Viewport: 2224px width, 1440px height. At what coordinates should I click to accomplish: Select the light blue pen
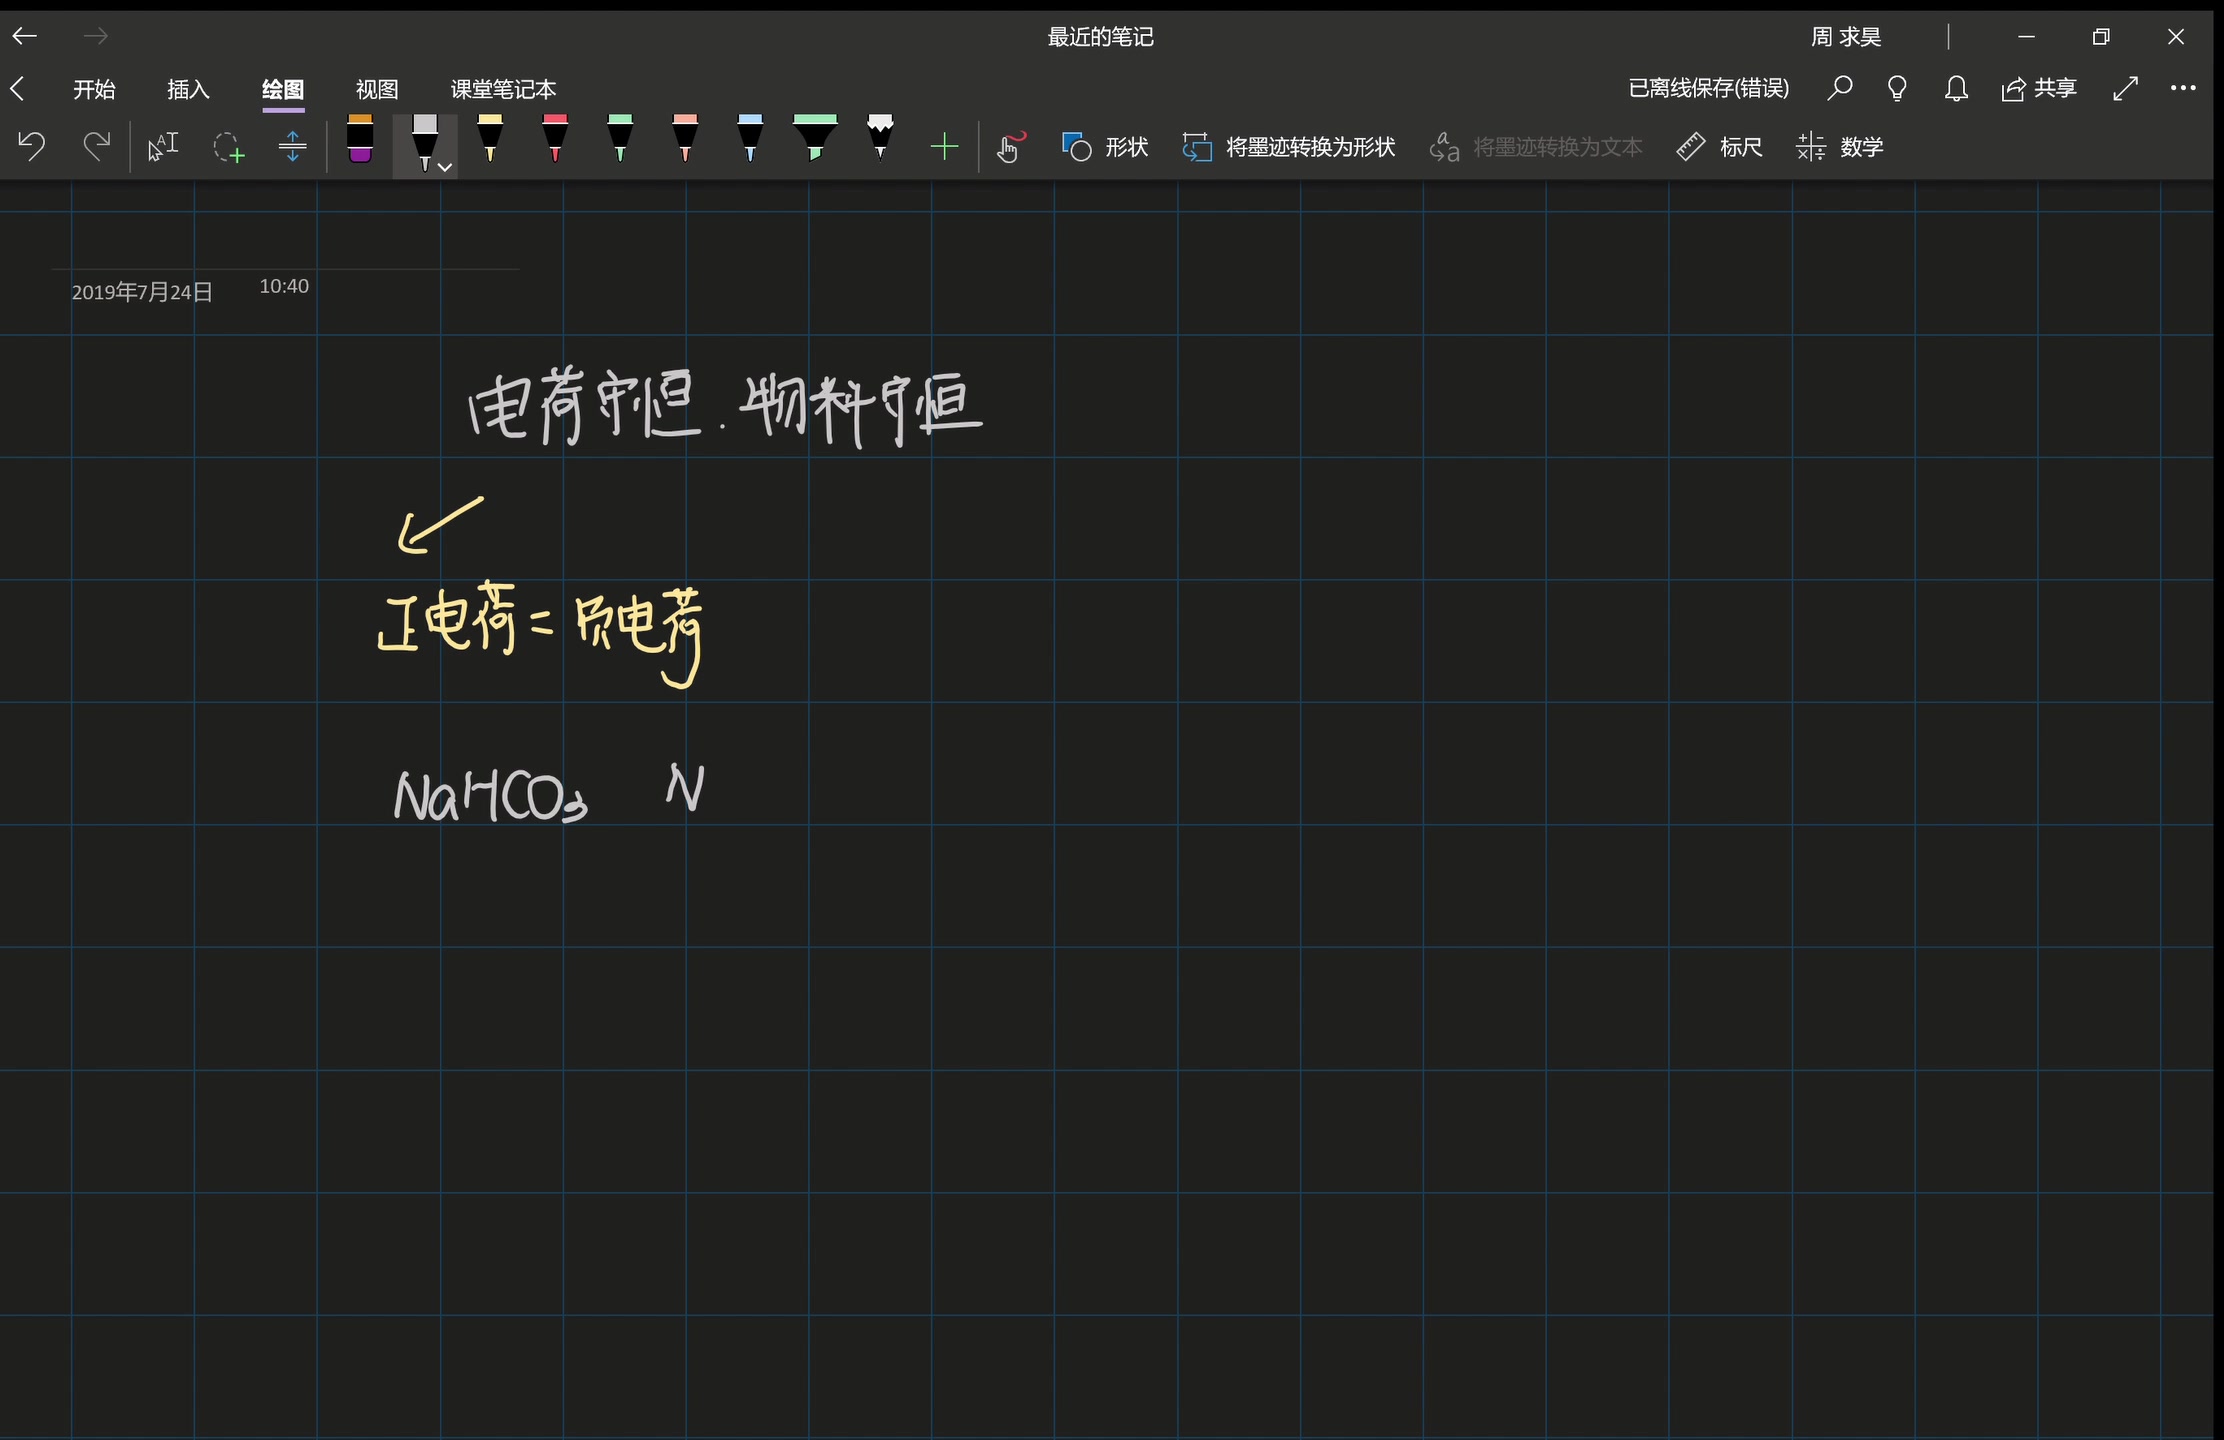tap(750, 138)
